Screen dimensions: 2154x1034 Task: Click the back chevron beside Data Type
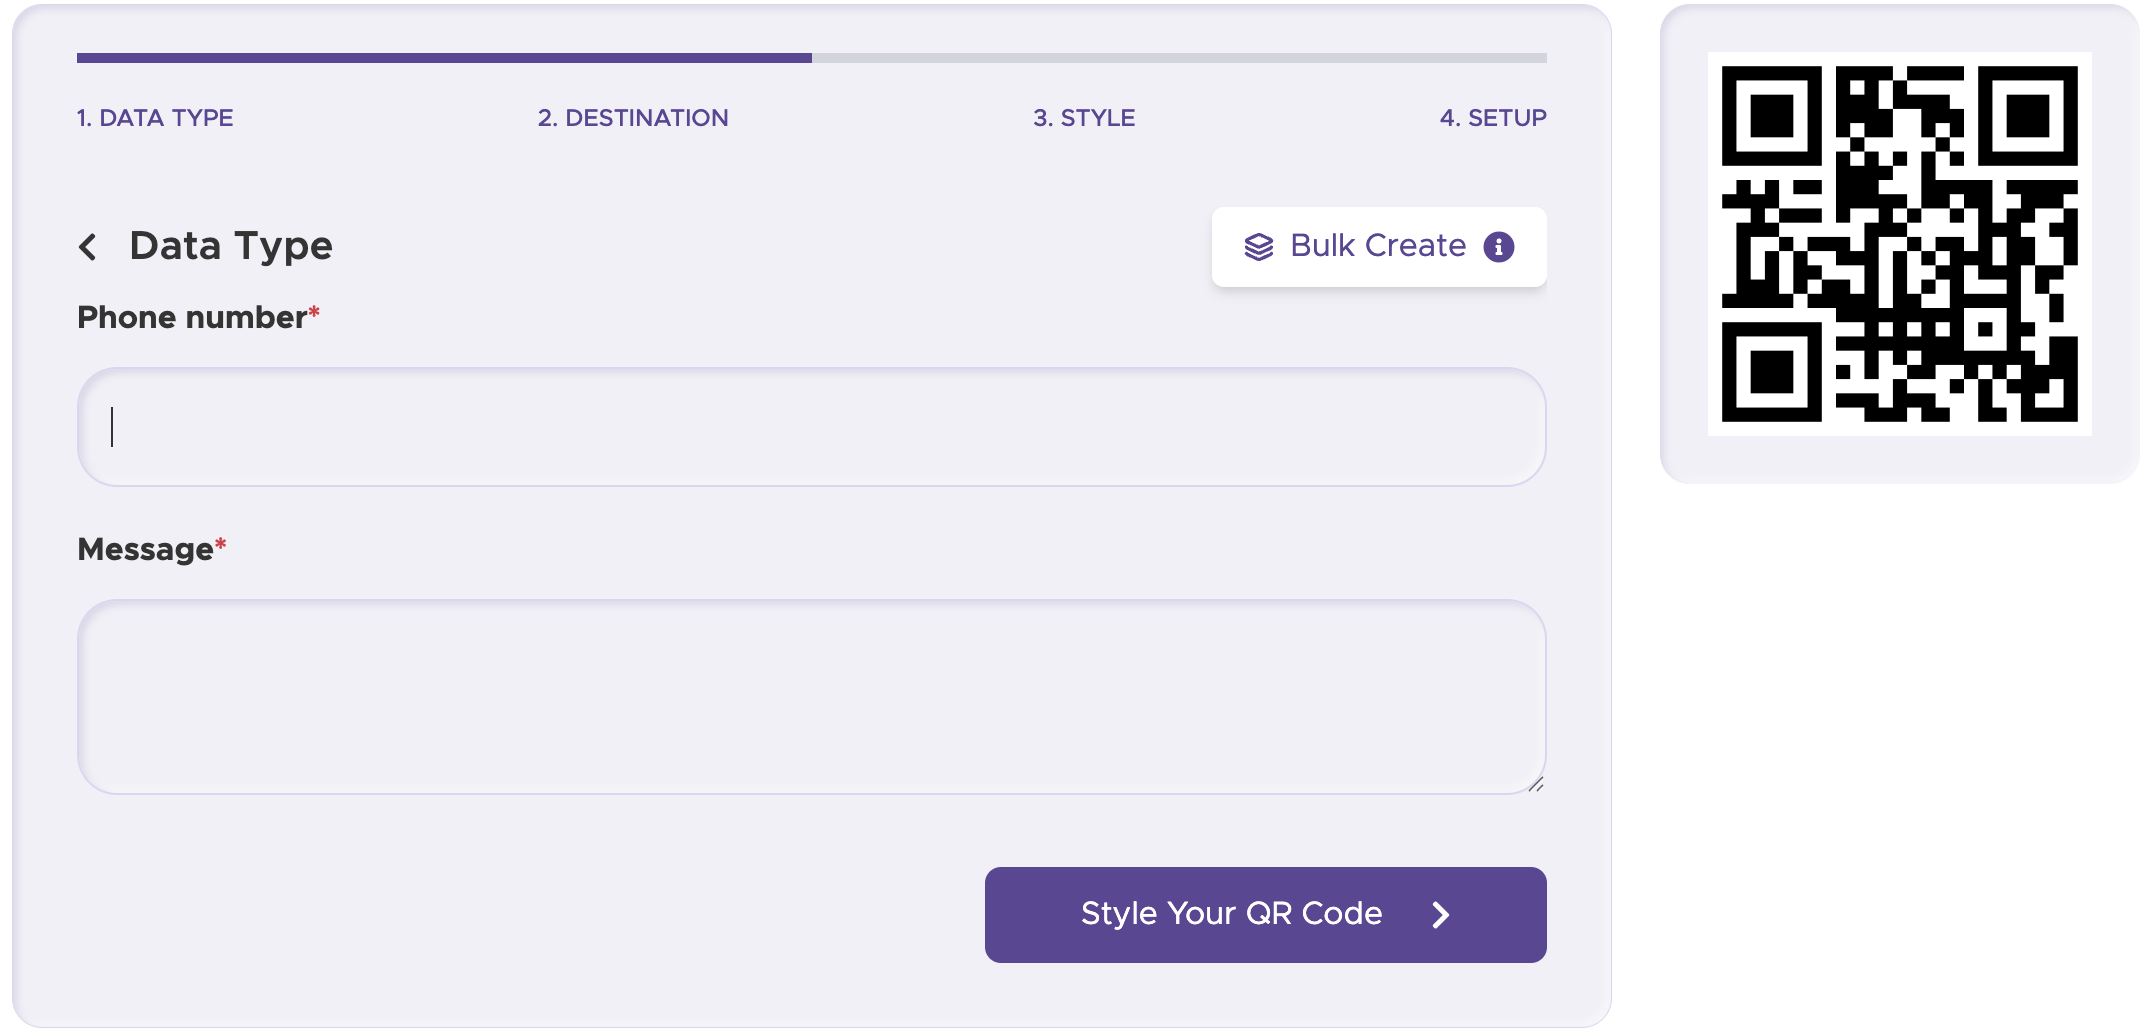pos(88,247)
